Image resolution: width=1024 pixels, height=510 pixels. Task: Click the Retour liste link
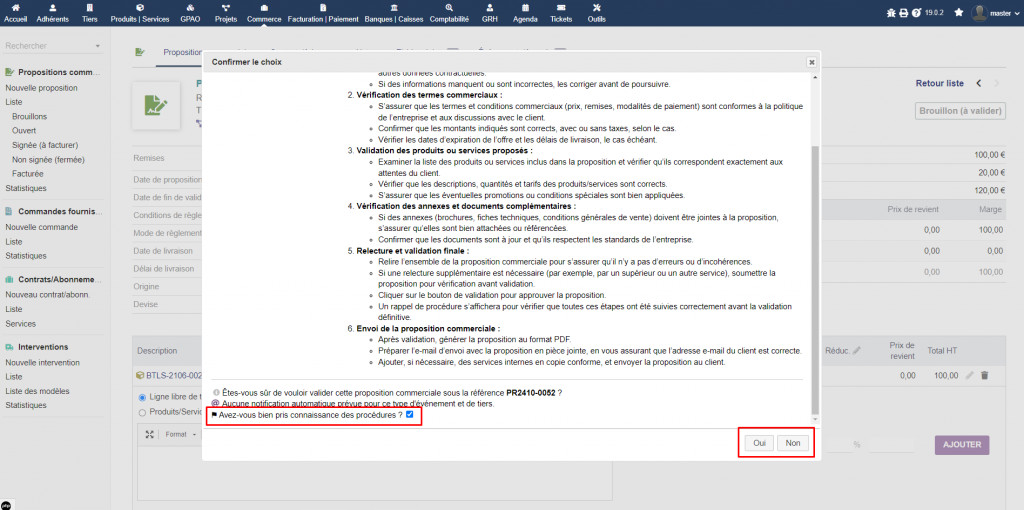pyautogui.click(x=940, y=83)
